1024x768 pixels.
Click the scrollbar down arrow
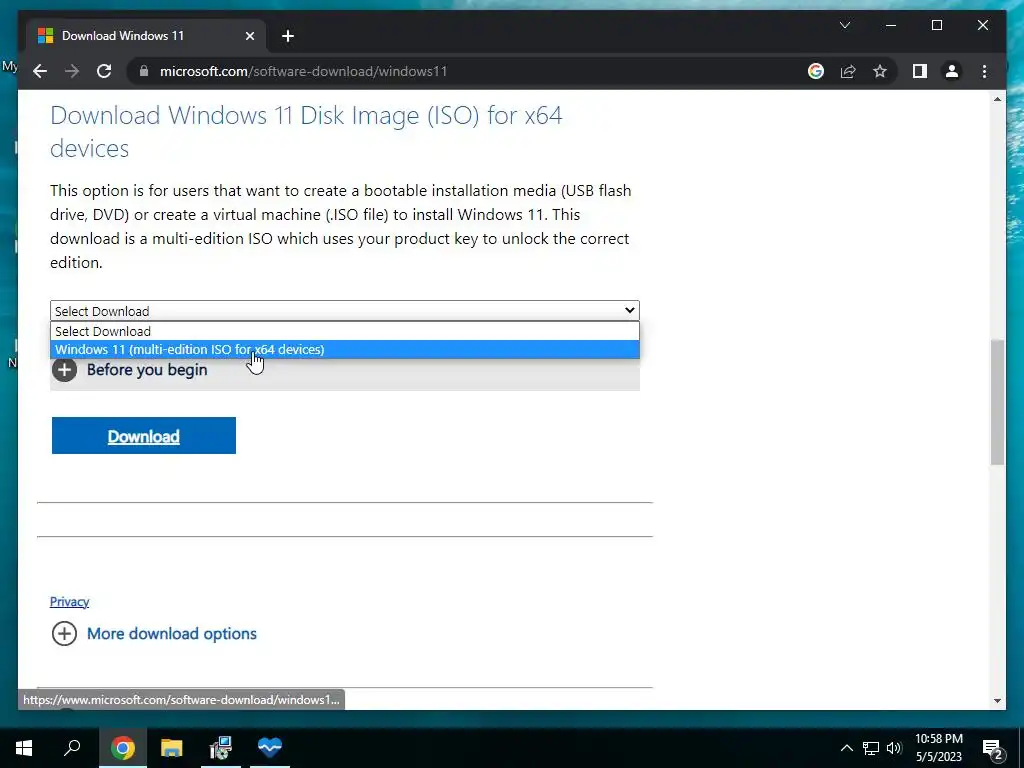click(x=997, y=701)
